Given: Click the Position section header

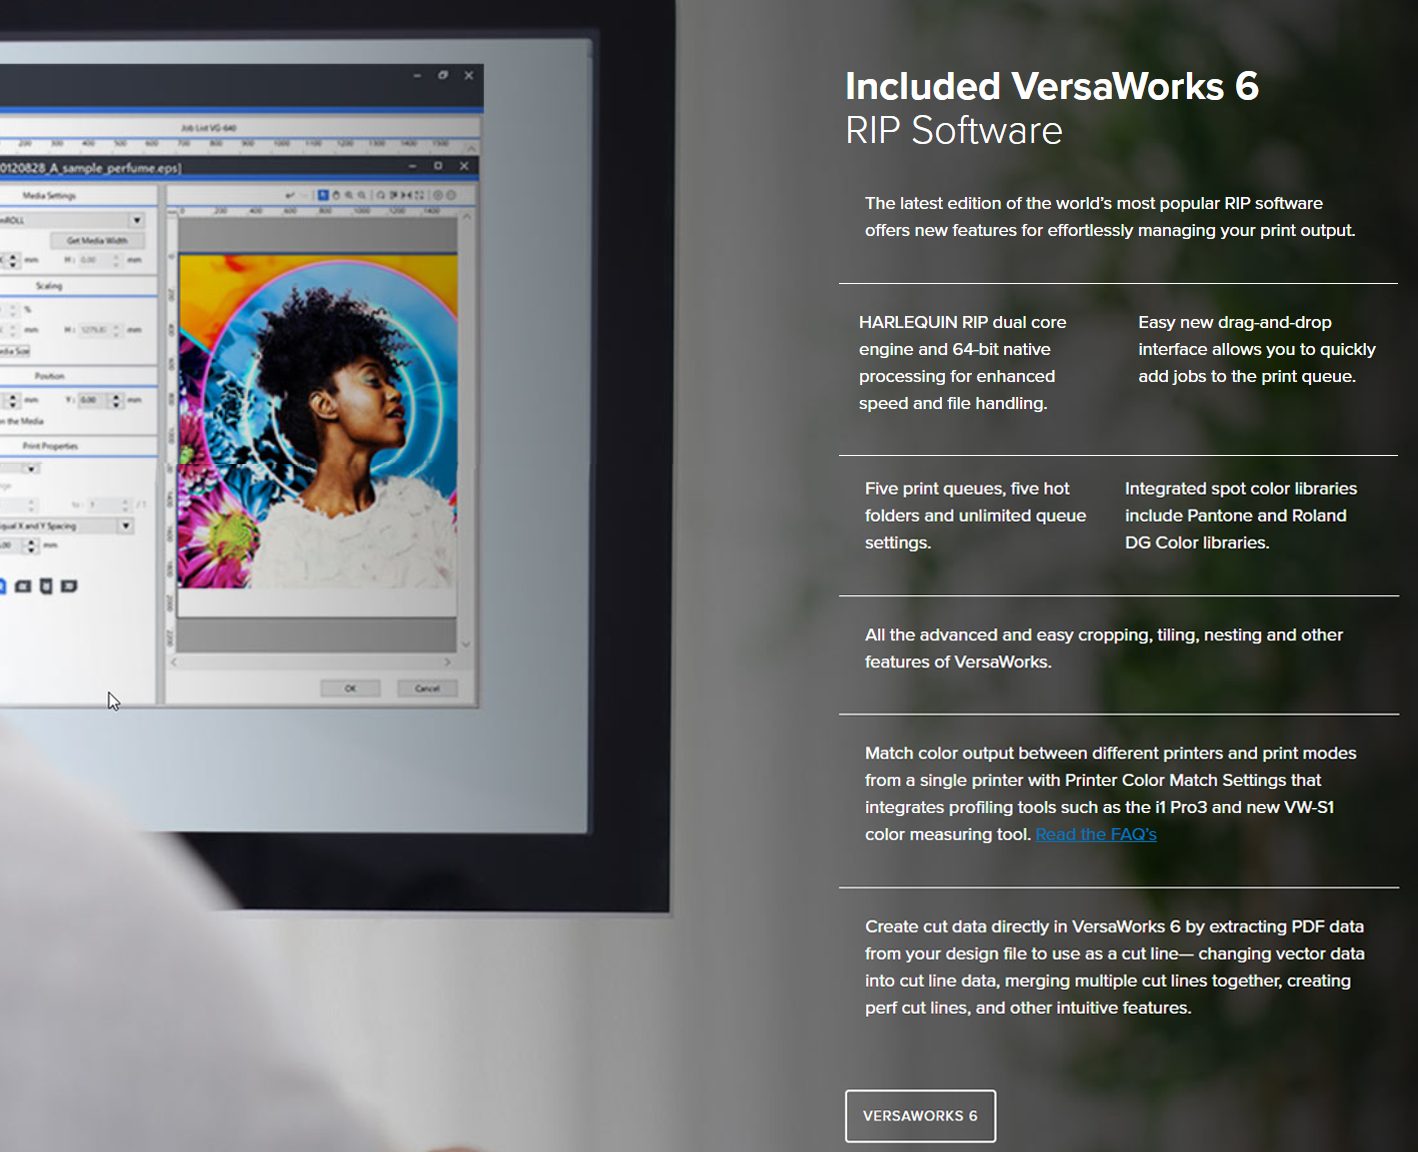Looking at the screenshot, I should [49, 376].
